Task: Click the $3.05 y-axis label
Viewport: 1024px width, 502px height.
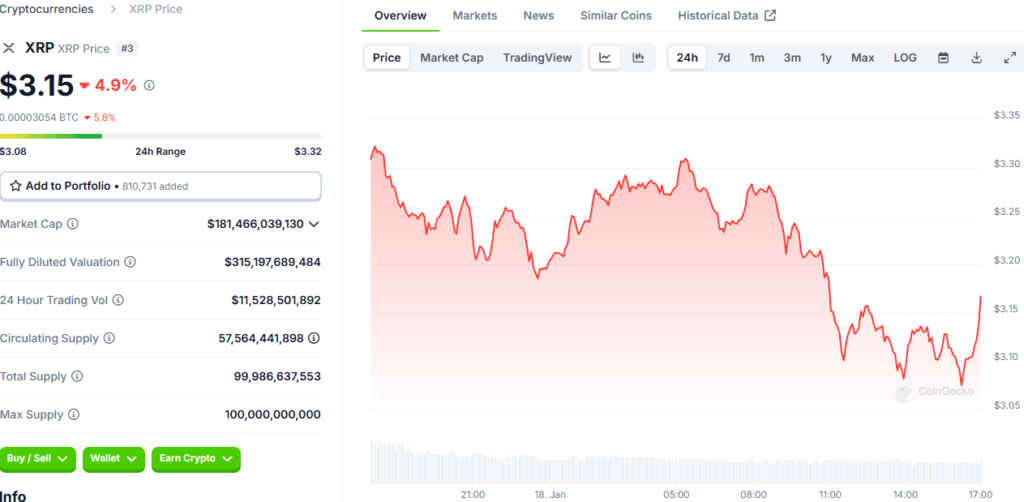Action: tap(1006, 405)
